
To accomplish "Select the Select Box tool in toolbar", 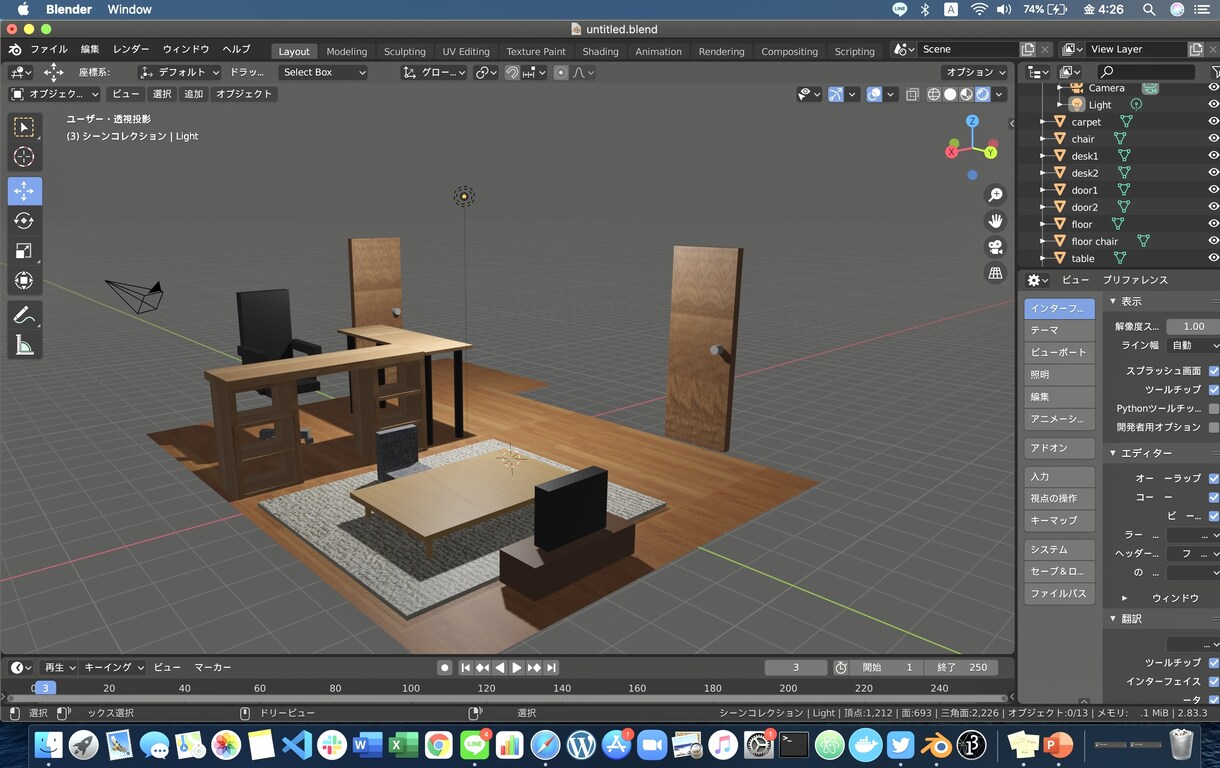I will click(24, 127).
